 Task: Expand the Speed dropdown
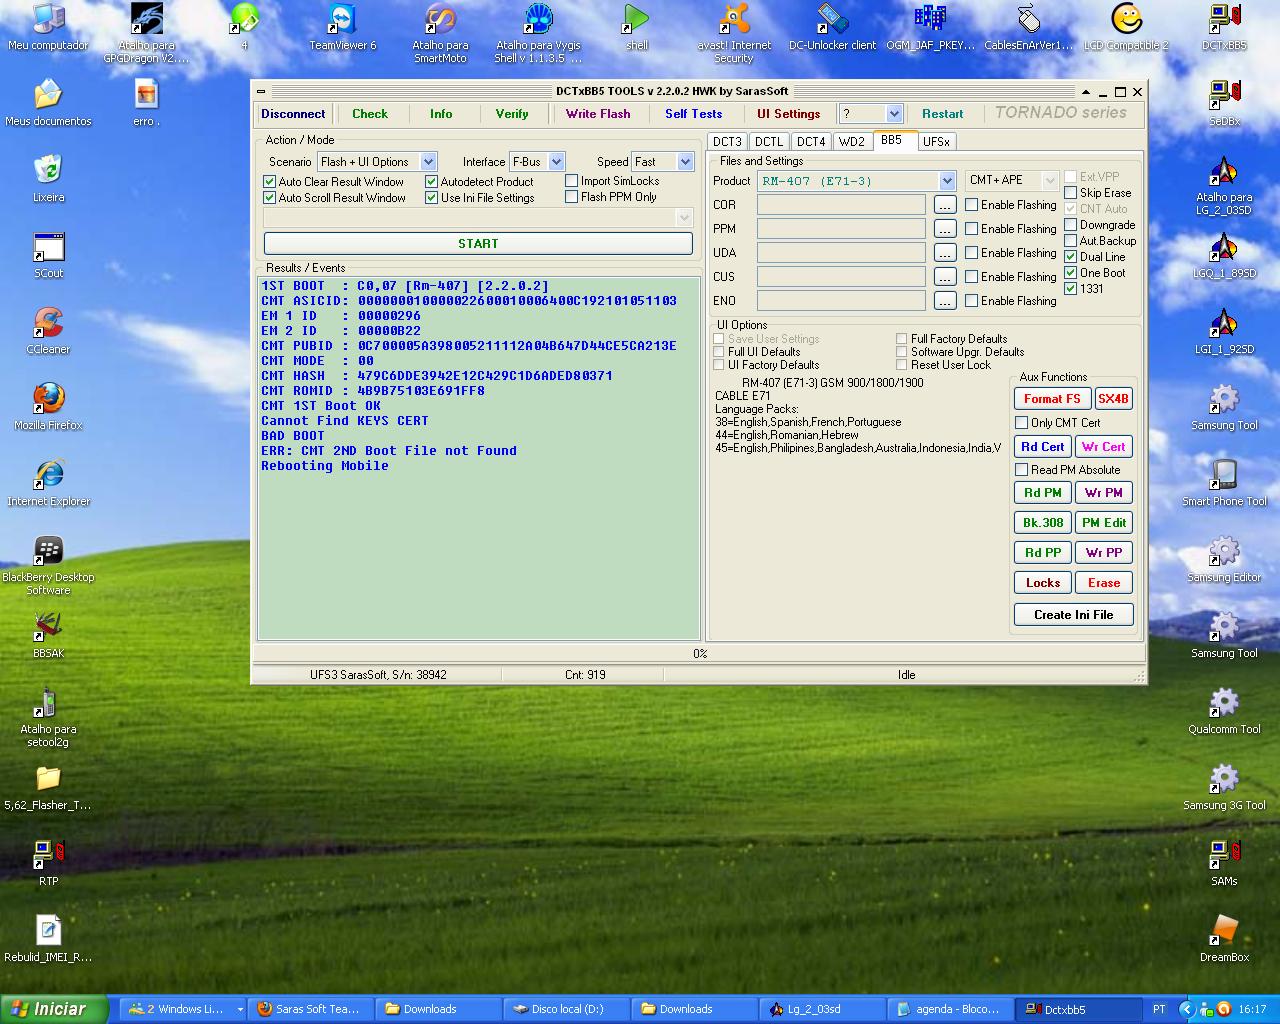(x=685, y=162)
